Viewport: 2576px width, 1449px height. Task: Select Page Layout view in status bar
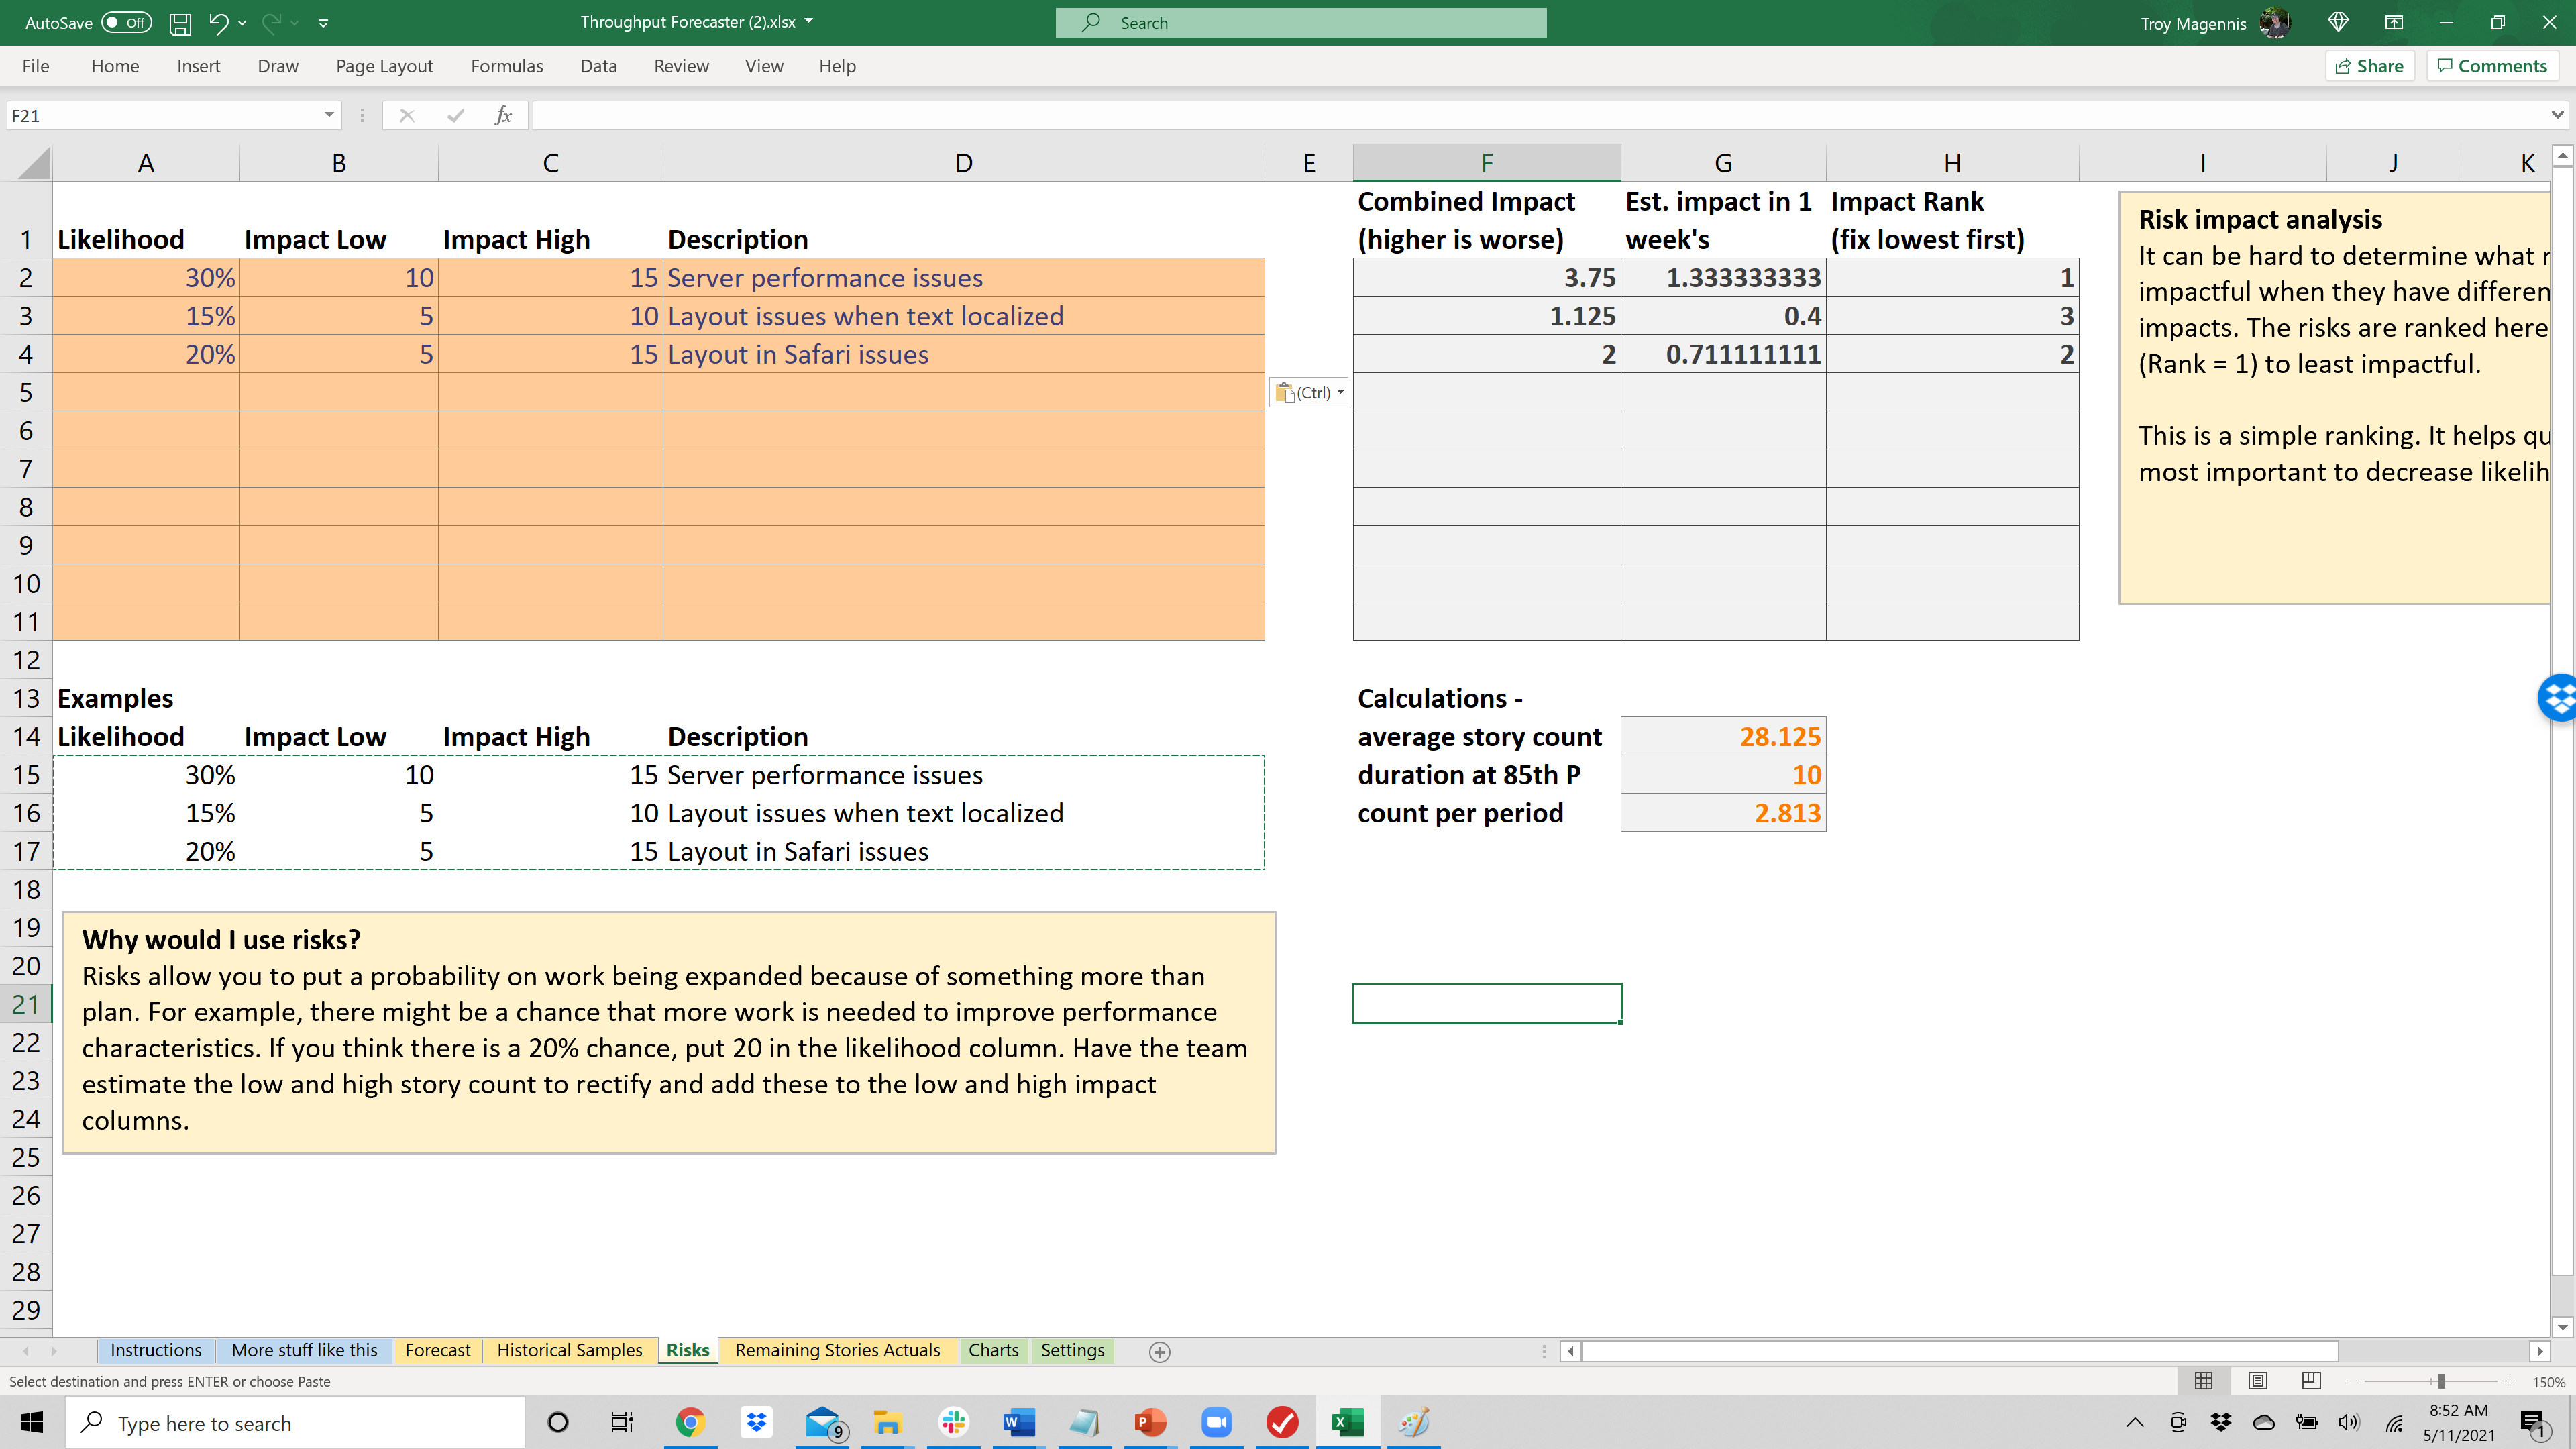coord(2258,1381)
